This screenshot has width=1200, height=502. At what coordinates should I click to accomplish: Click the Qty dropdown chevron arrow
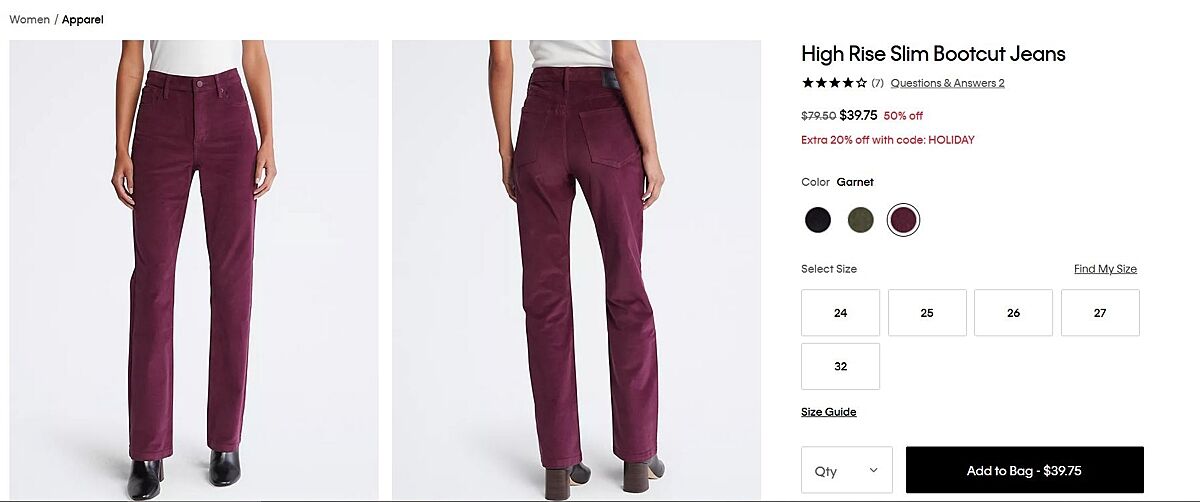pyautogui.click(x=873, y=470)
